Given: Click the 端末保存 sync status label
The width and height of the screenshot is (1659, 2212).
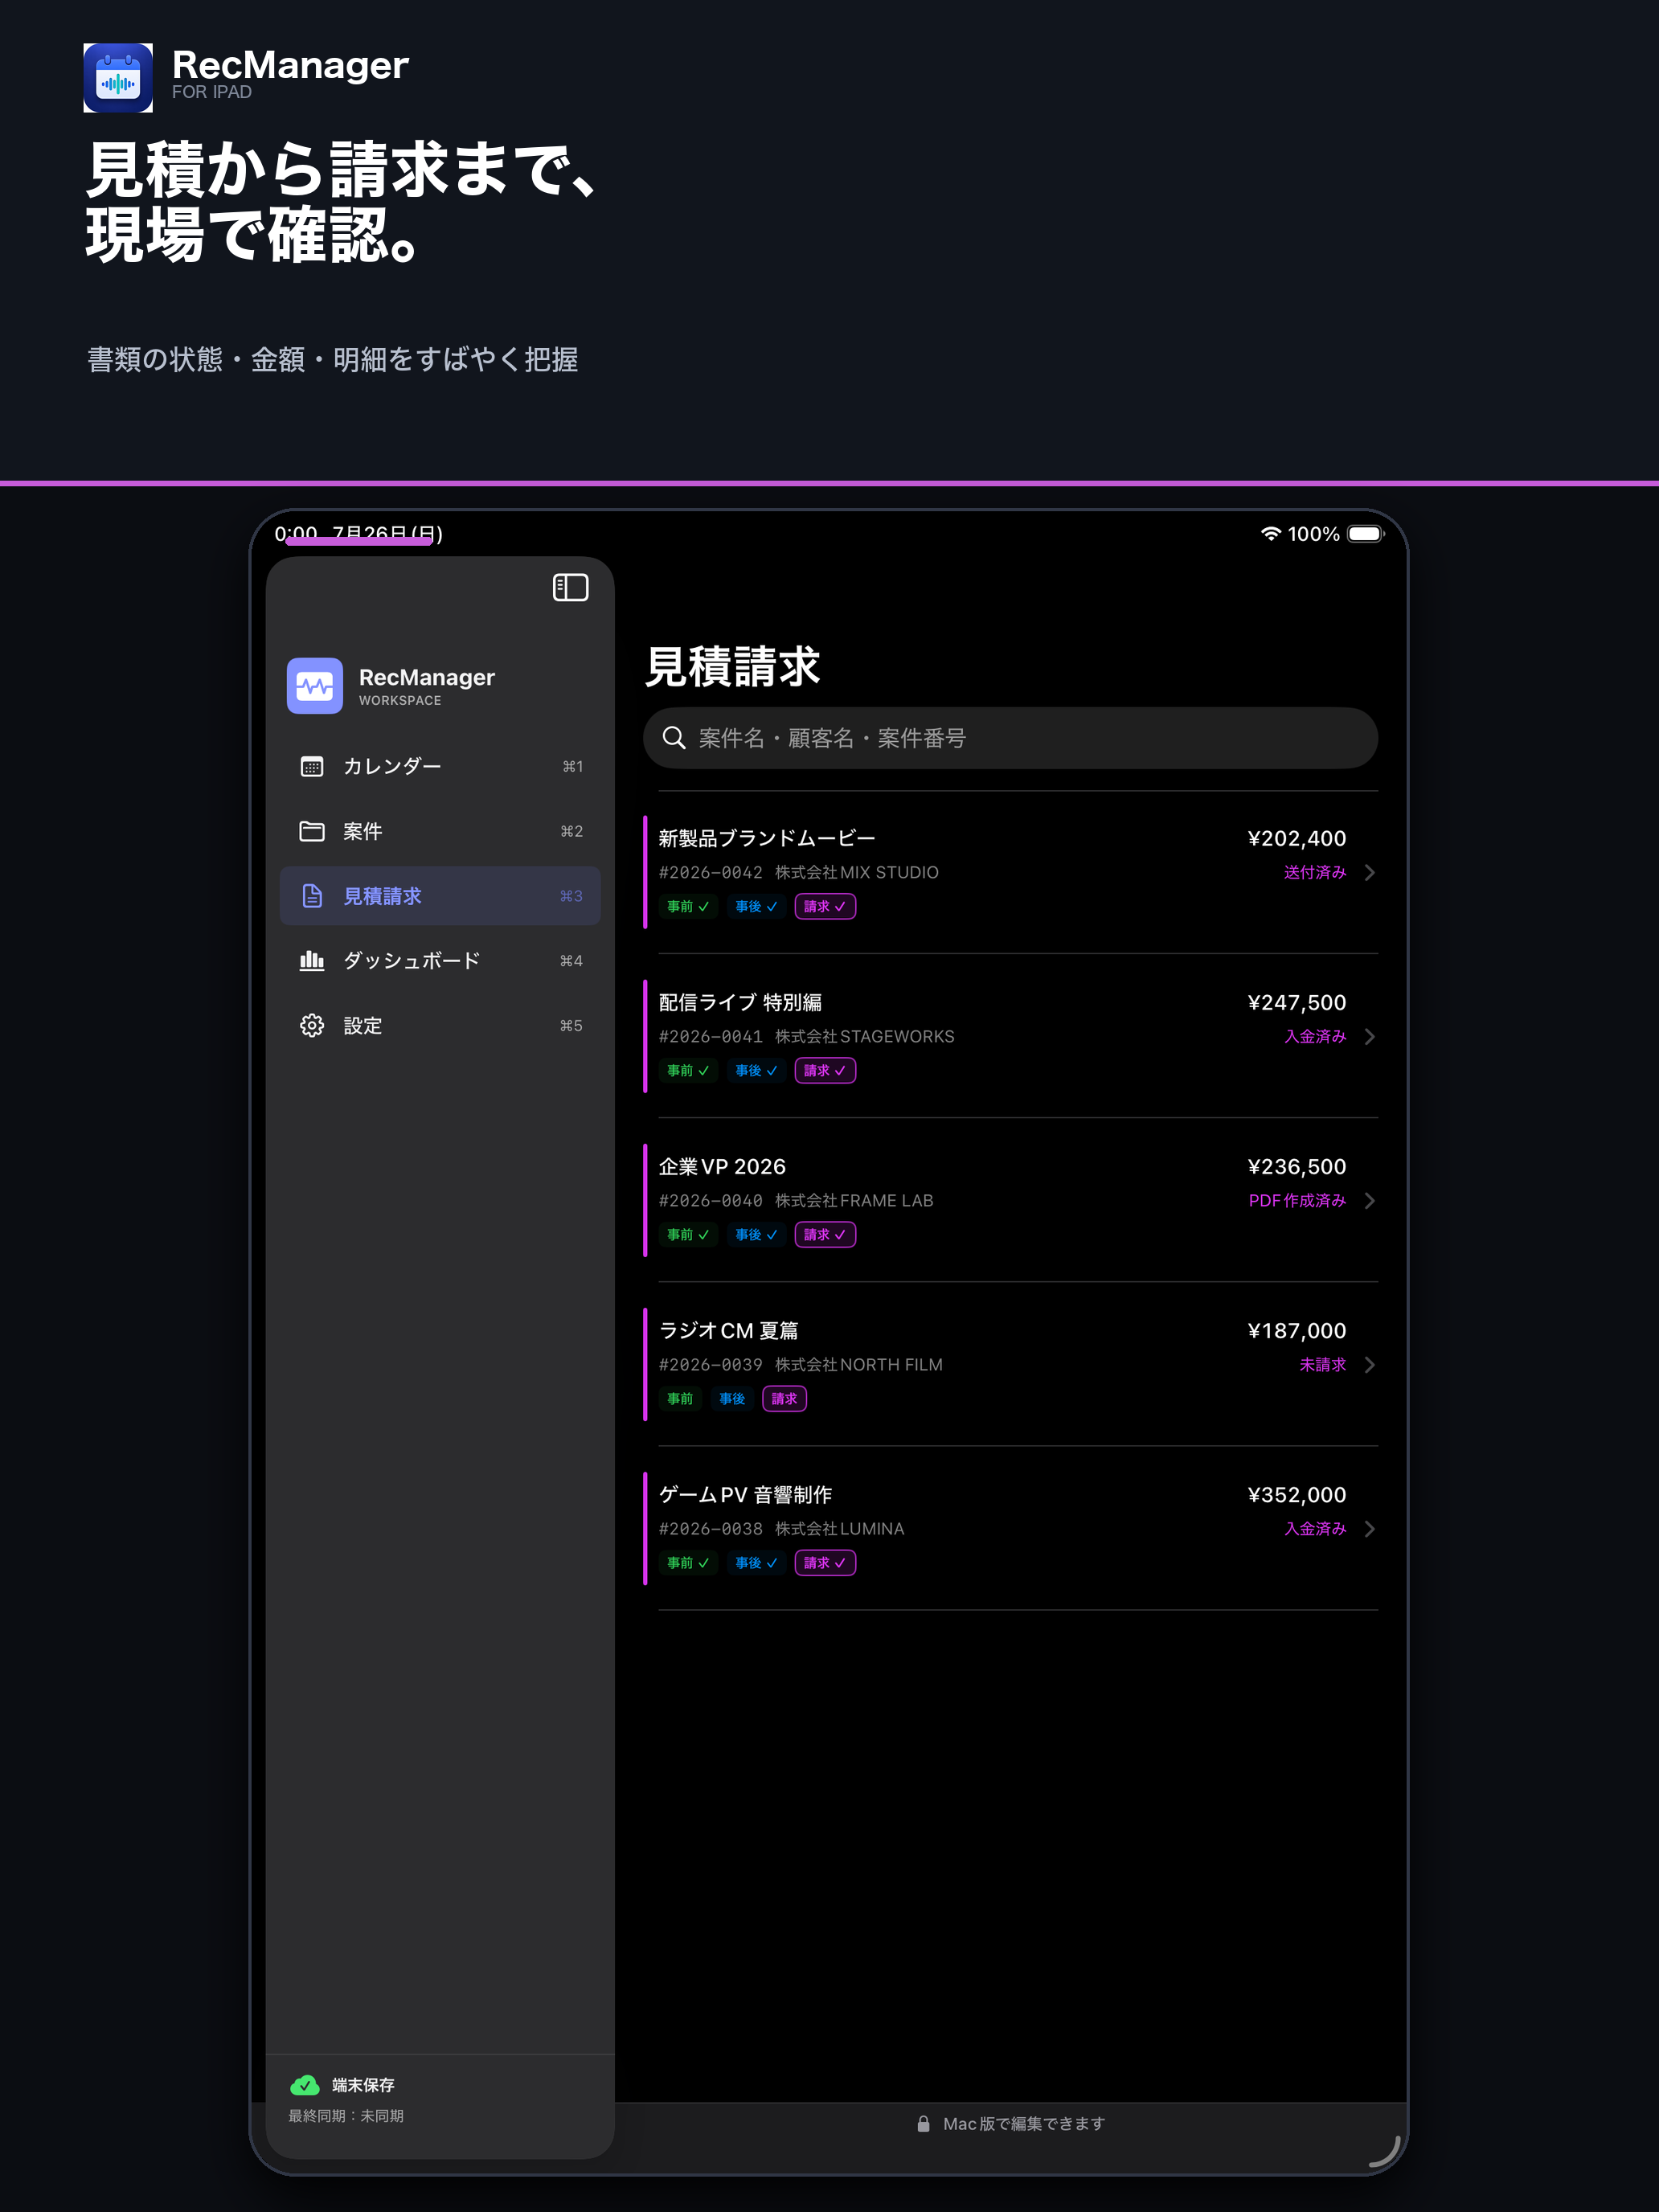Looking at the screenshot, I should 363,2085.
